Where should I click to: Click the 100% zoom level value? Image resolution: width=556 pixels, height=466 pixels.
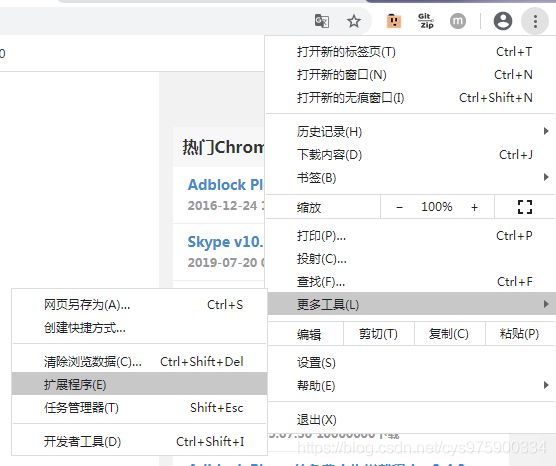point(437,207)
